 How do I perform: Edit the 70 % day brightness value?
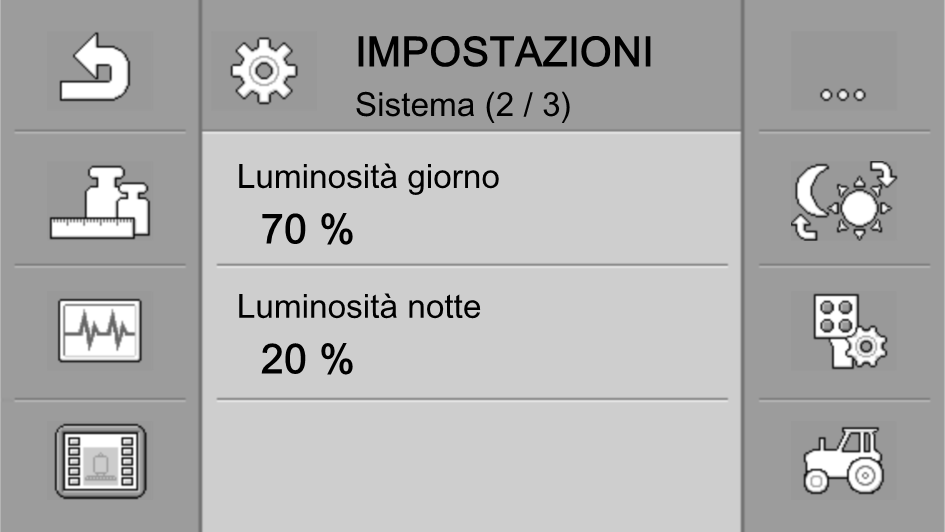[x=307, y=230]
